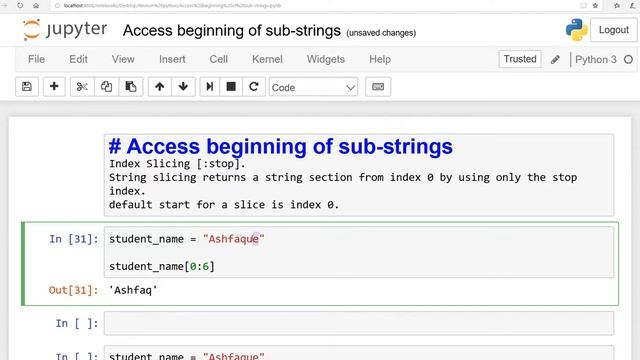Image resolution: width=640 pixels, height=360 pixels.
Task: Restart the kernel with the circular arrow icon
Action: coord(254,87)
